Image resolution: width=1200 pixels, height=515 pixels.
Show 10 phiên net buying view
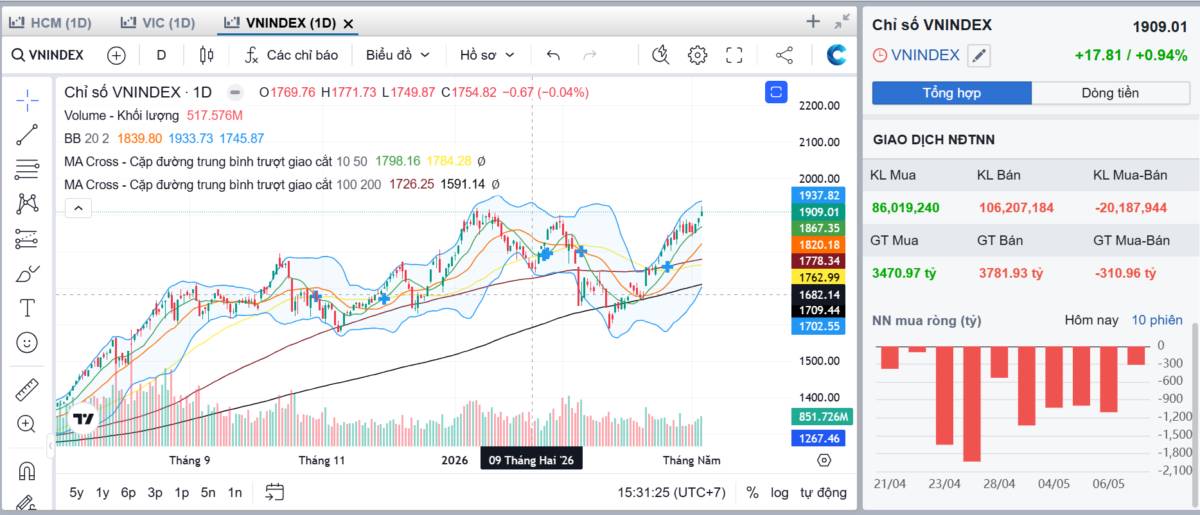point(1157,320)
